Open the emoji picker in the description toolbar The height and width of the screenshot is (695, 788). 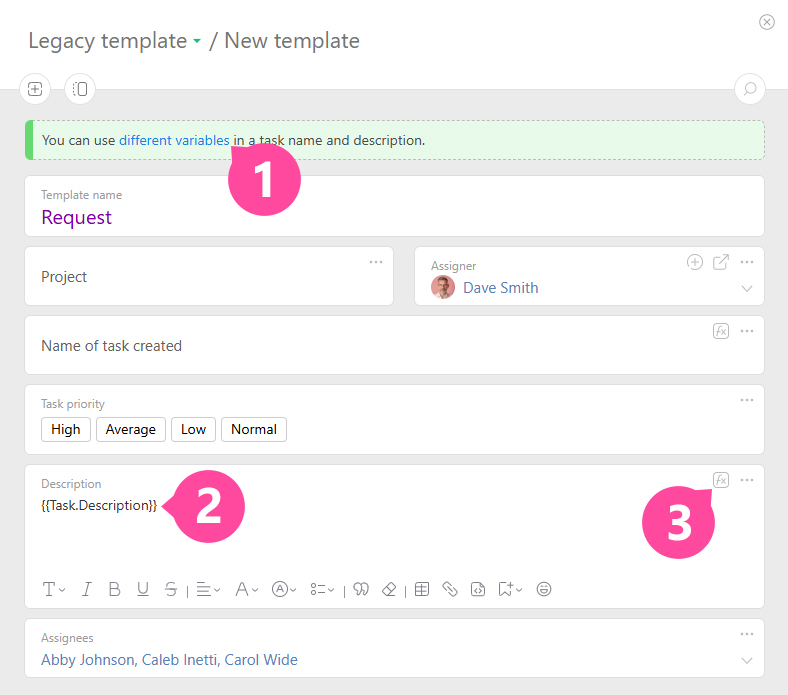tap(544, 589)
